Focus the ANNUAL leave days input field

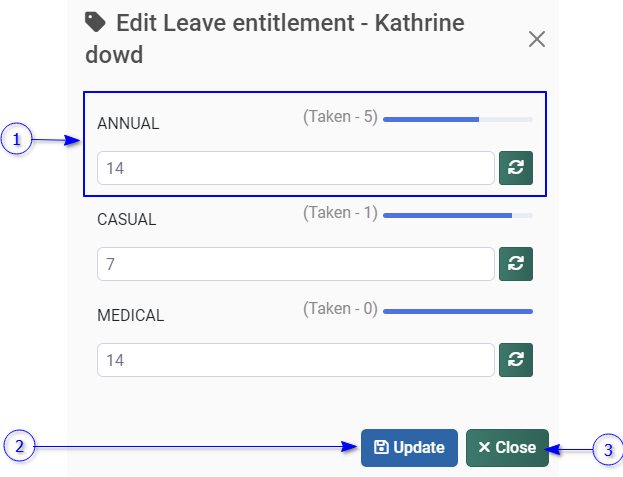pyautogui.click(x=296, y=168)
